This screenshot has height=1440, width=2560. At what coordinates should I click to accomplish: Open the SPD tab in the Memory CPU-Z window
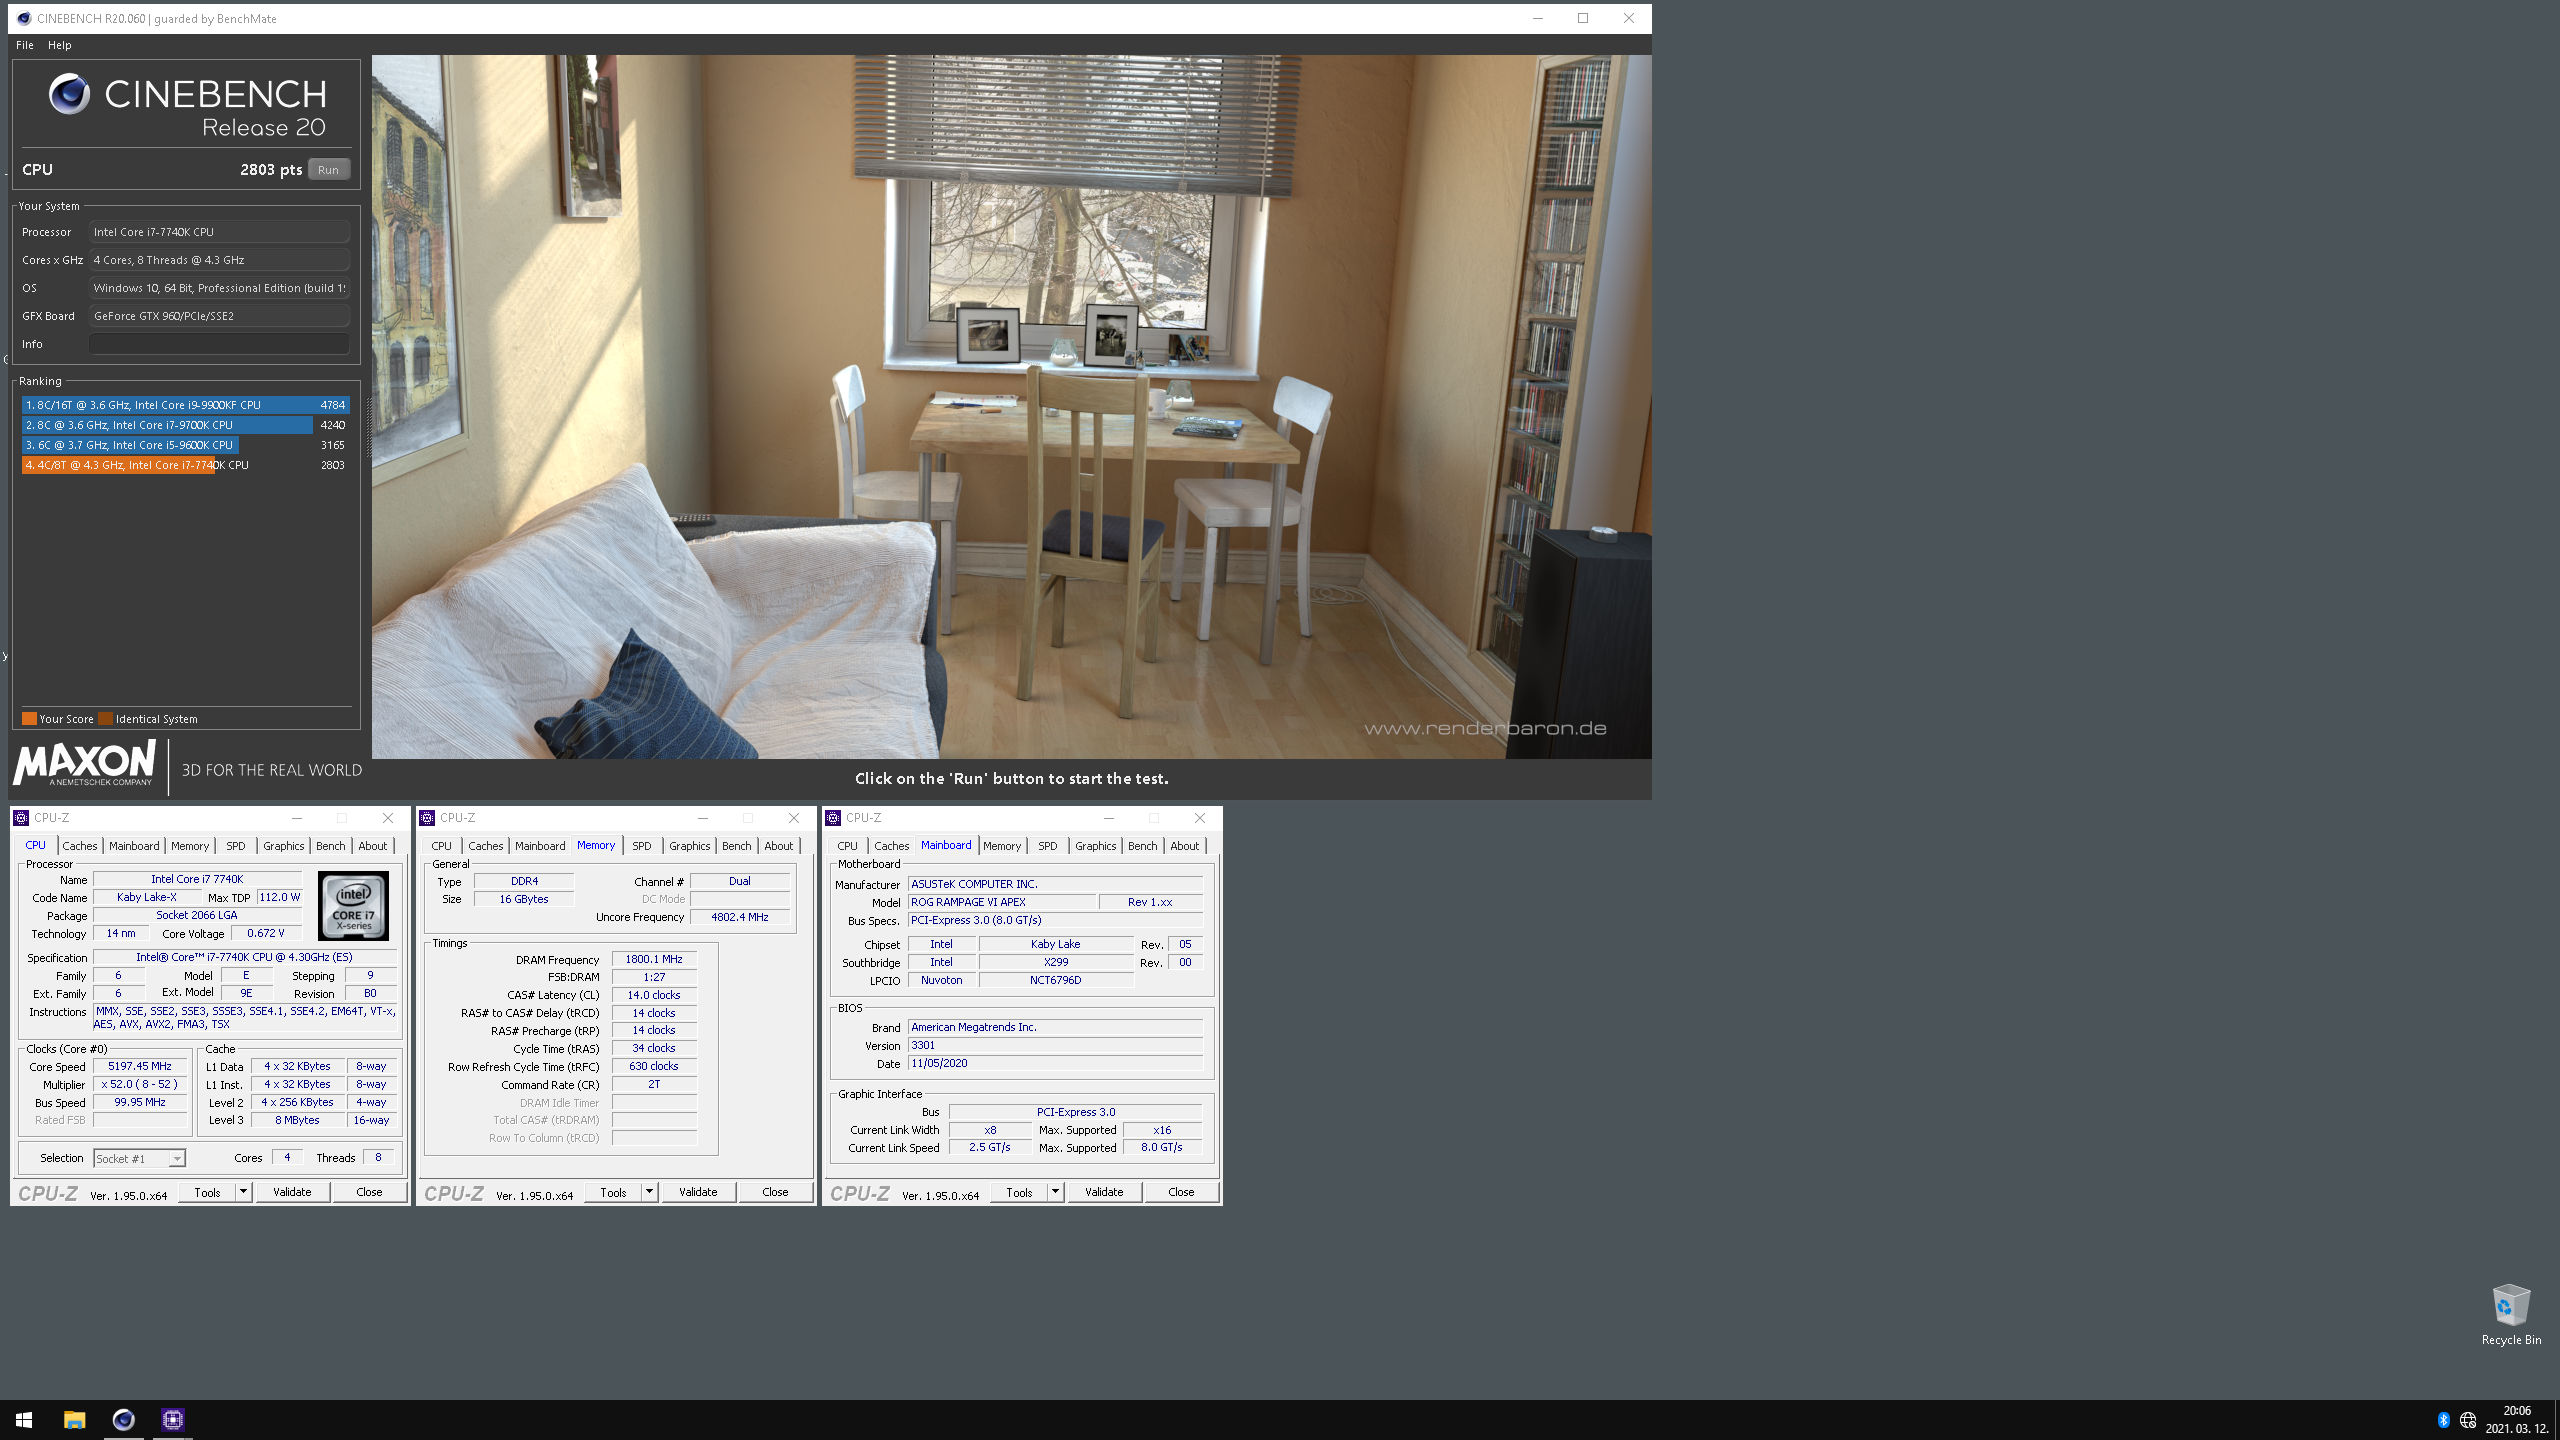[642, 846]
